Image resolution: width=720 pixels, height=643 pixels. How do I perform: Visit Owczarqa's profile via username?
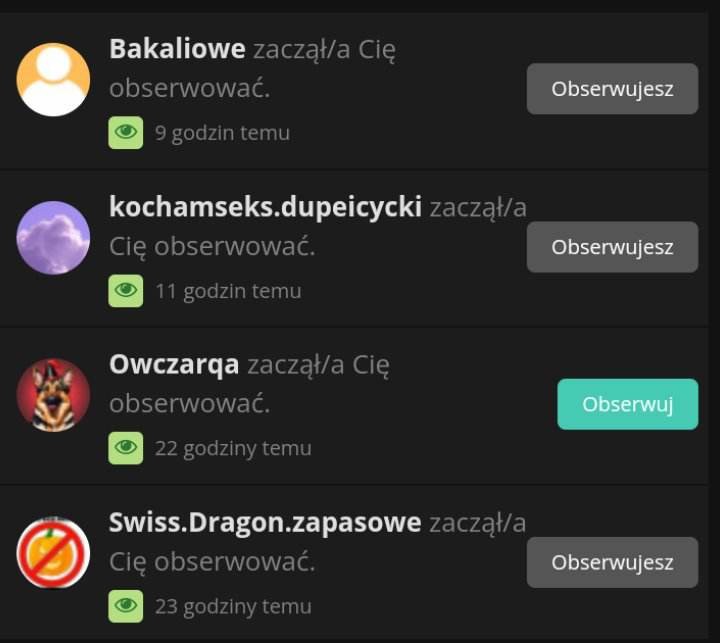(x=174, y=365)
